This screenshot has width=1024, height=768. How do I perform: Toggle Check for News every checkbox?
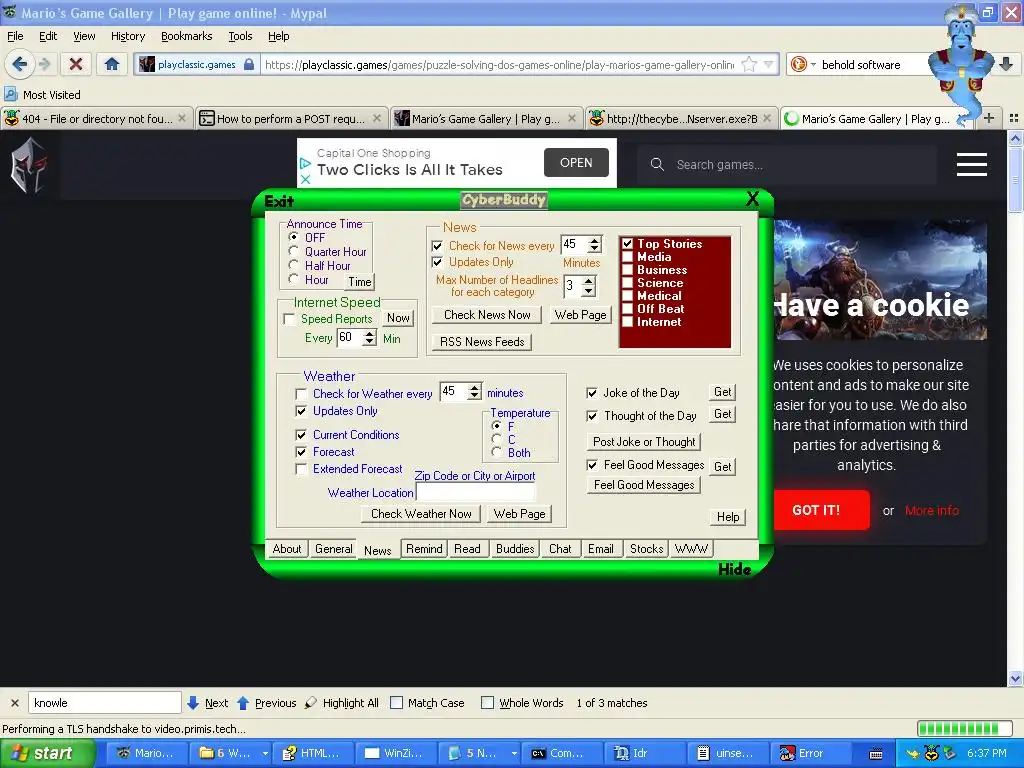437,246
